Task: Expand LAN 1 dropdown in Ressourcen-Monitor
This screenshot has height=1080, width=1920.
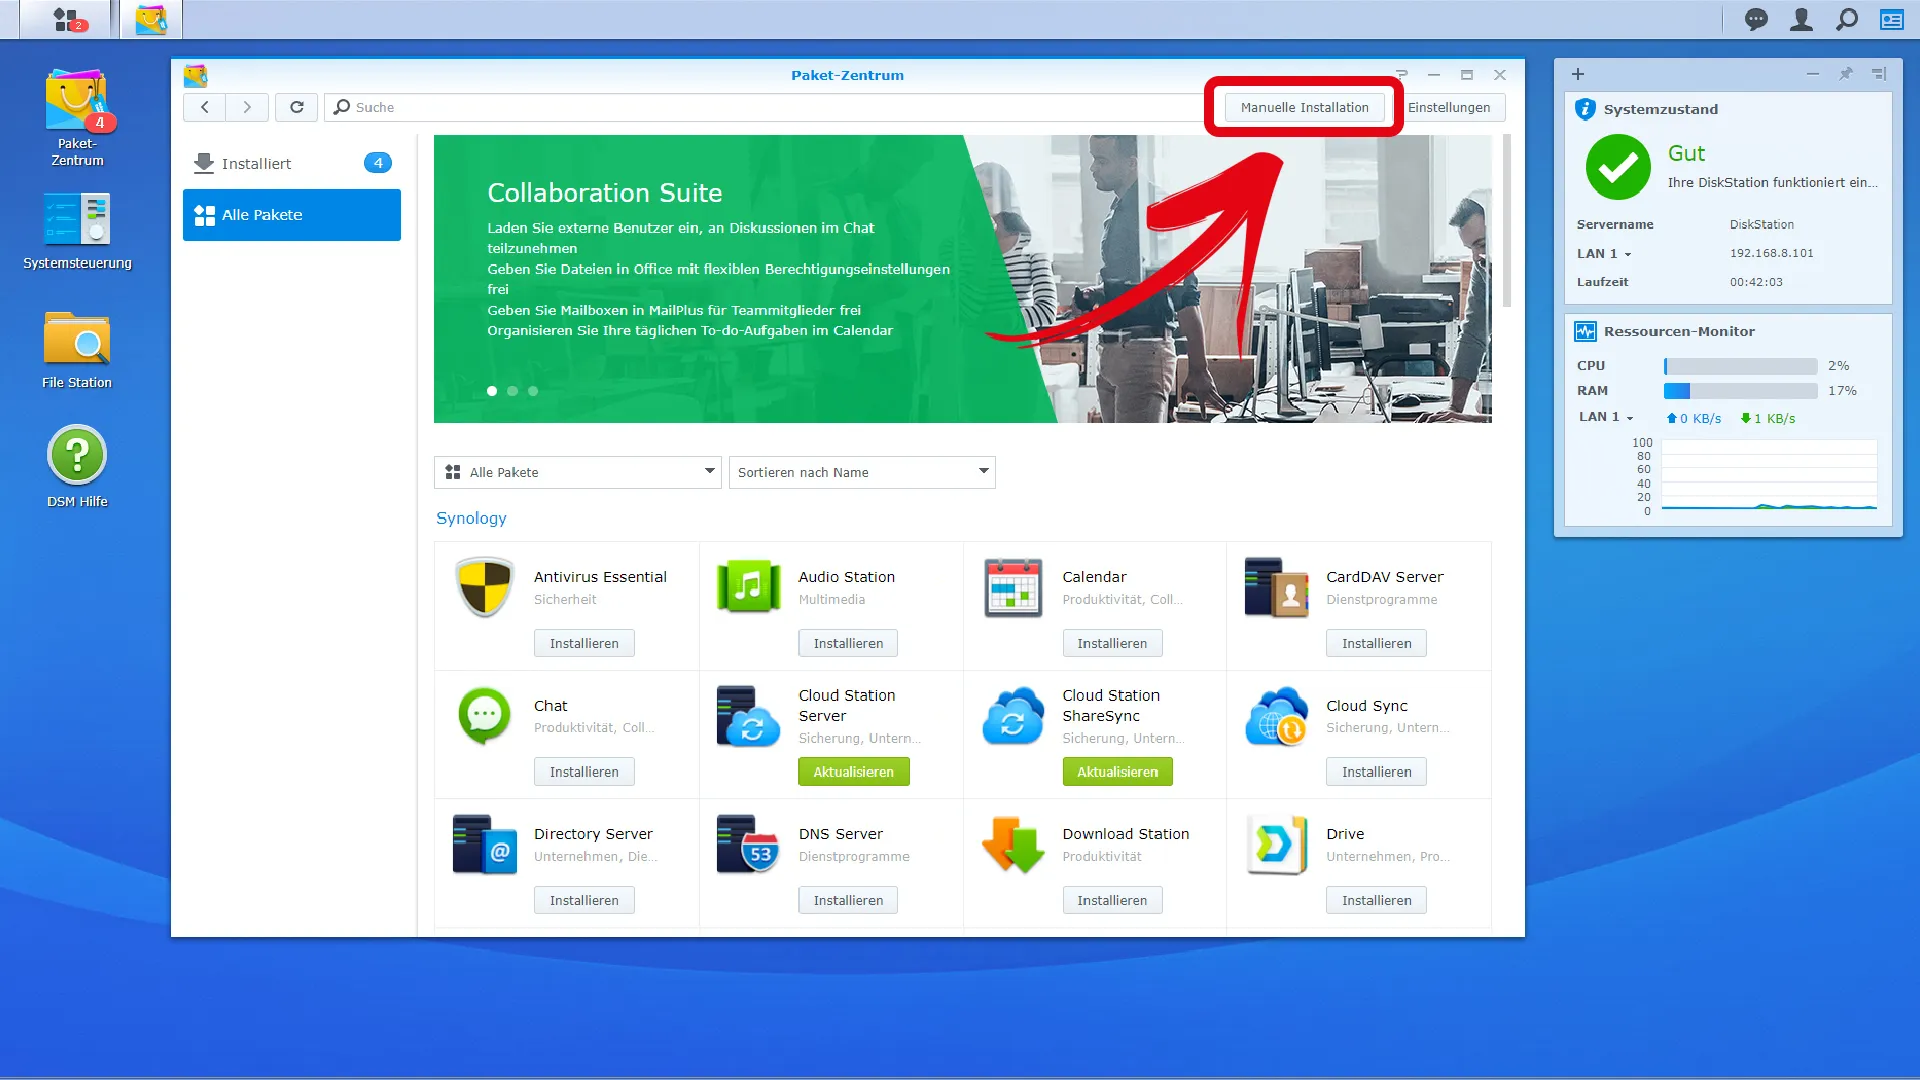Action: click(x=1630, y=418)
